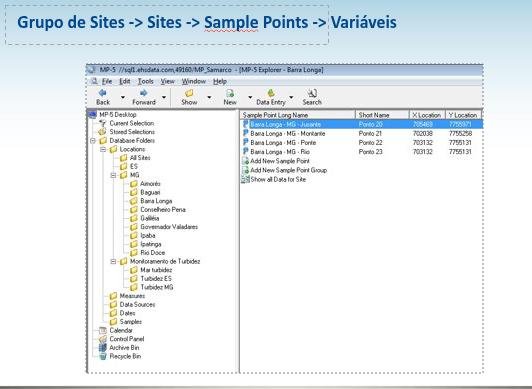Sort by Y Location column header
The image size is (532, 389).
[x=463, y=115]
